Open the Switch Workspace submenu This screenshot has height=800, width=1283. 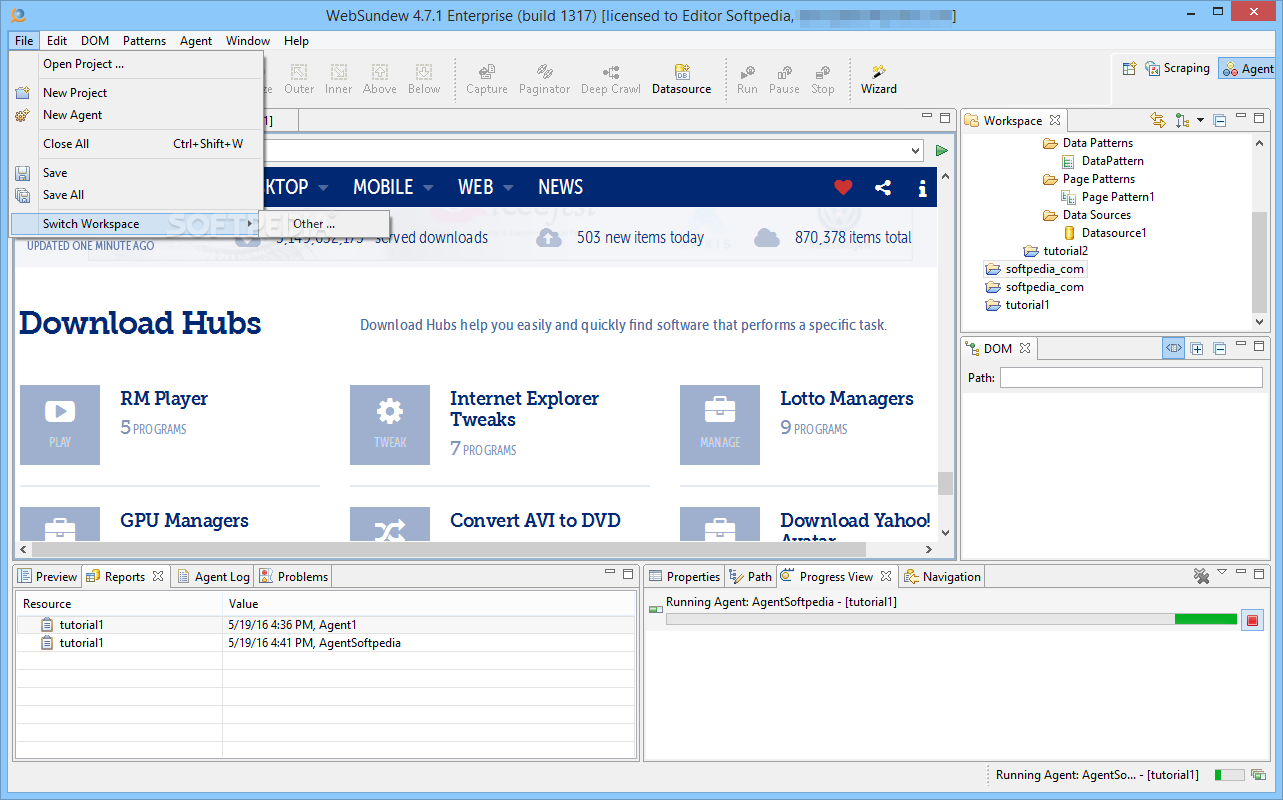pos(136,223)
